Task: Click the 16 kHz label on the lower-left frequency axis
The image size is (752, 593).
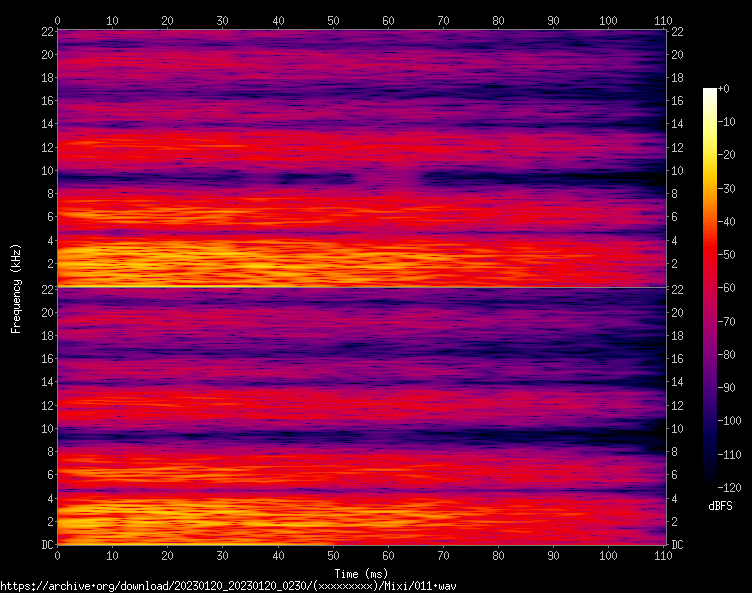Action: coord(46,358)
